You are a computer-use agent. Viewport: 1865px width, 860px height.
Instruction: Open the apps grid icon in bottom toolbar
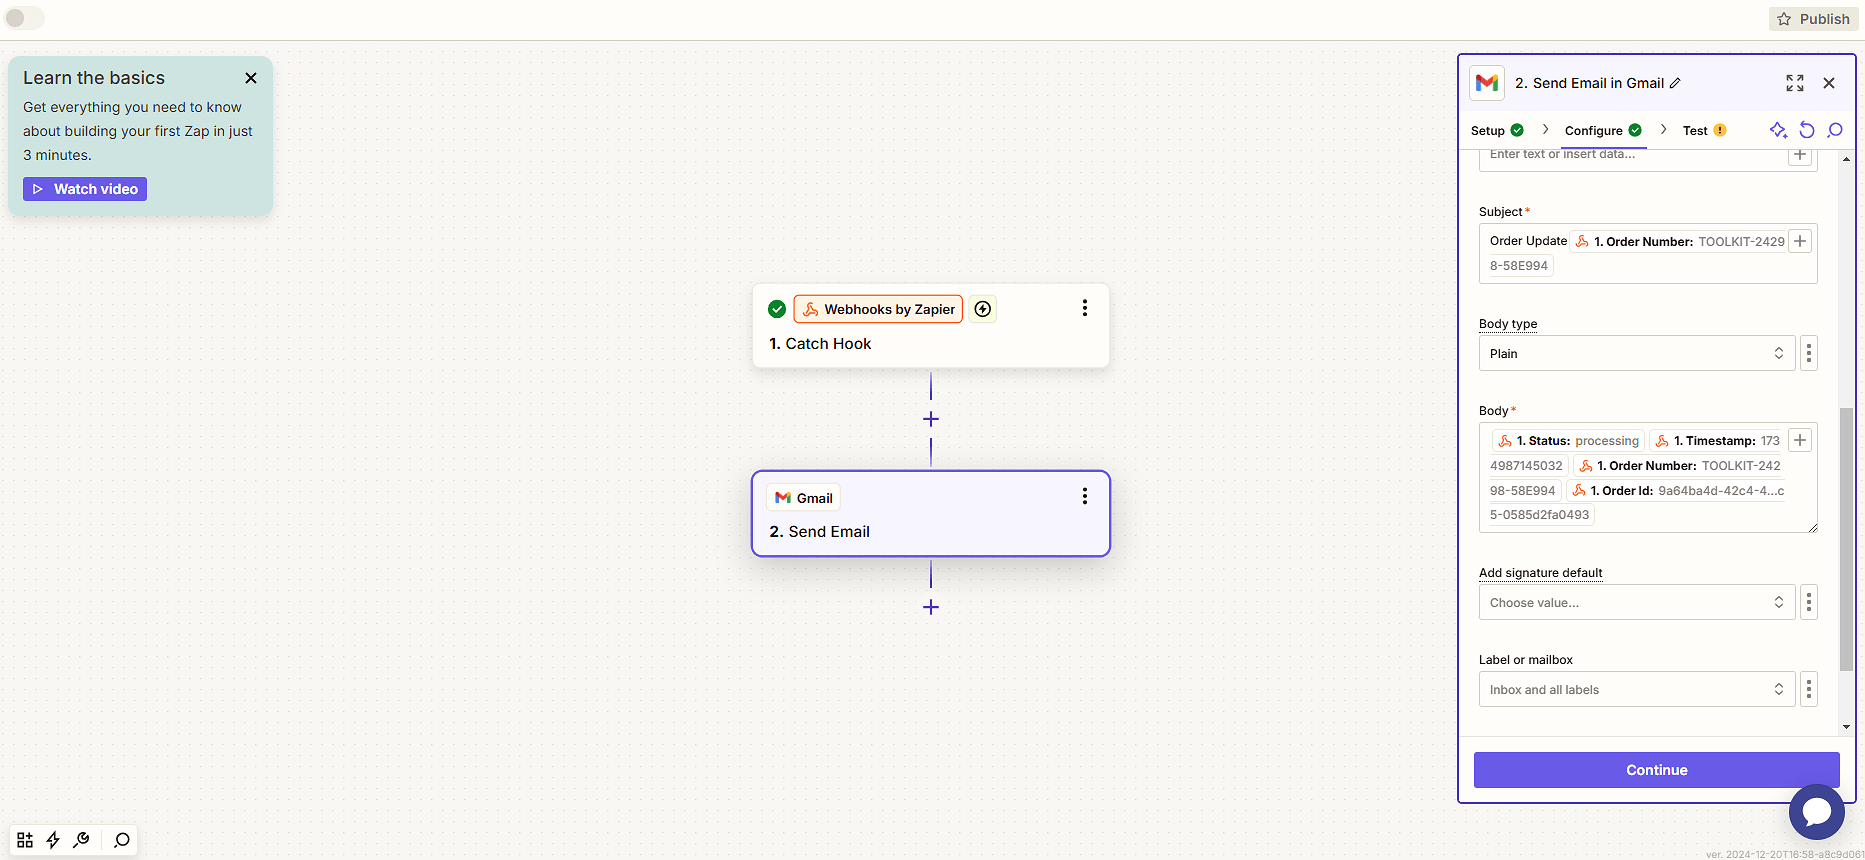[25, 840]
